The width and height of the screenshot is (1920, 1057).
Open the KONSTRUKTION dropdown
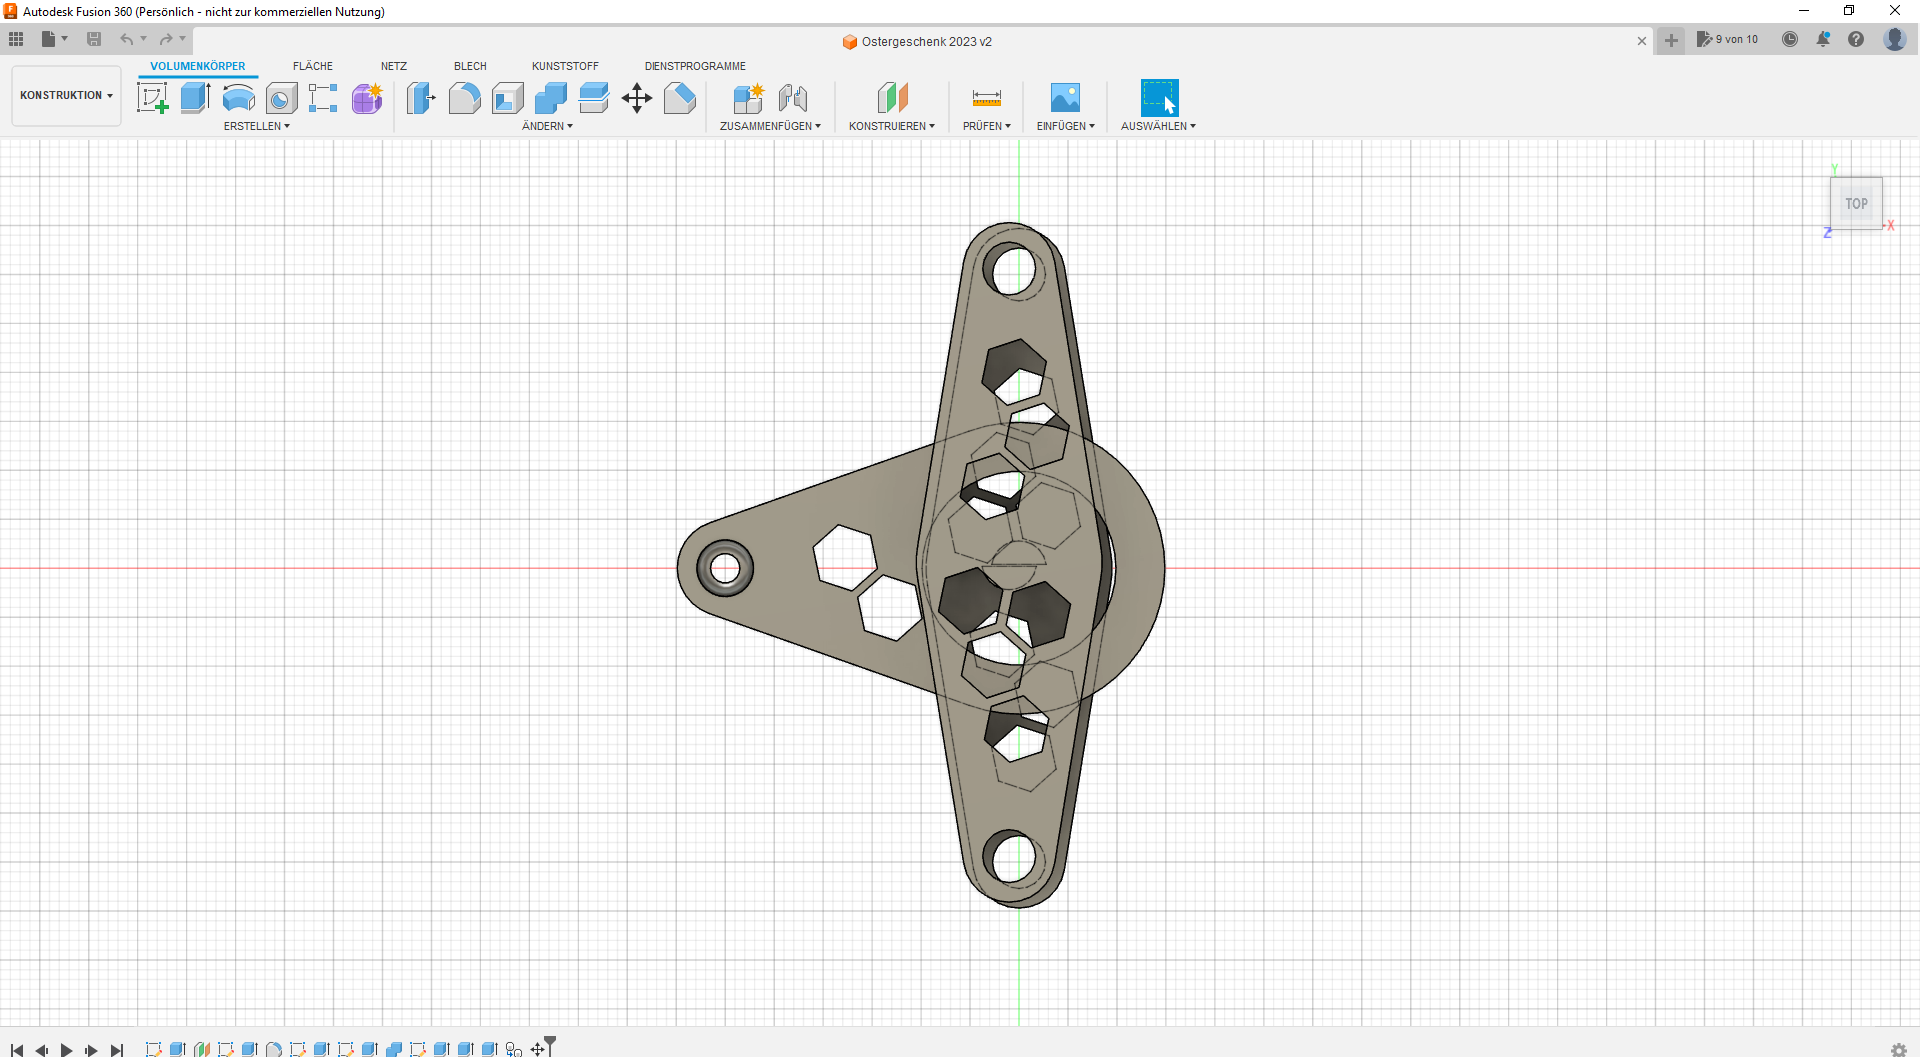pos(65,95)
